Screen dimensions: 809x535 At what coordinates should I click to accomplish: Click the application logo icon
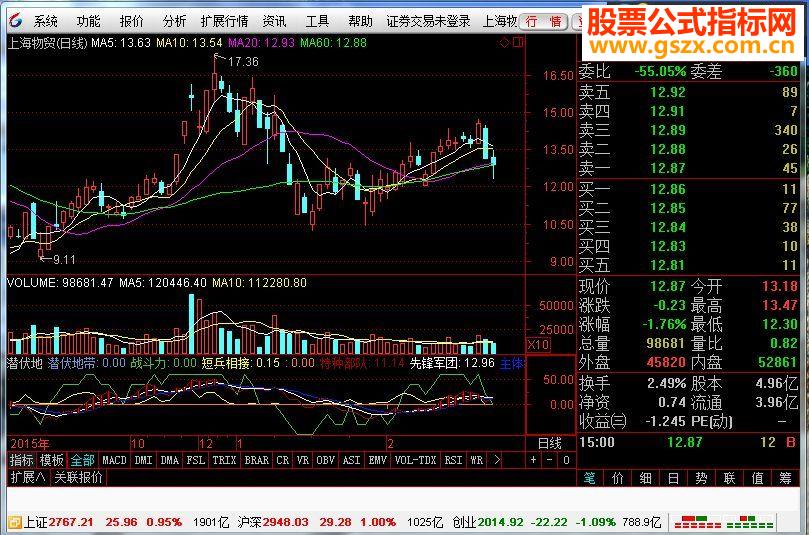(x=16, y=21)
